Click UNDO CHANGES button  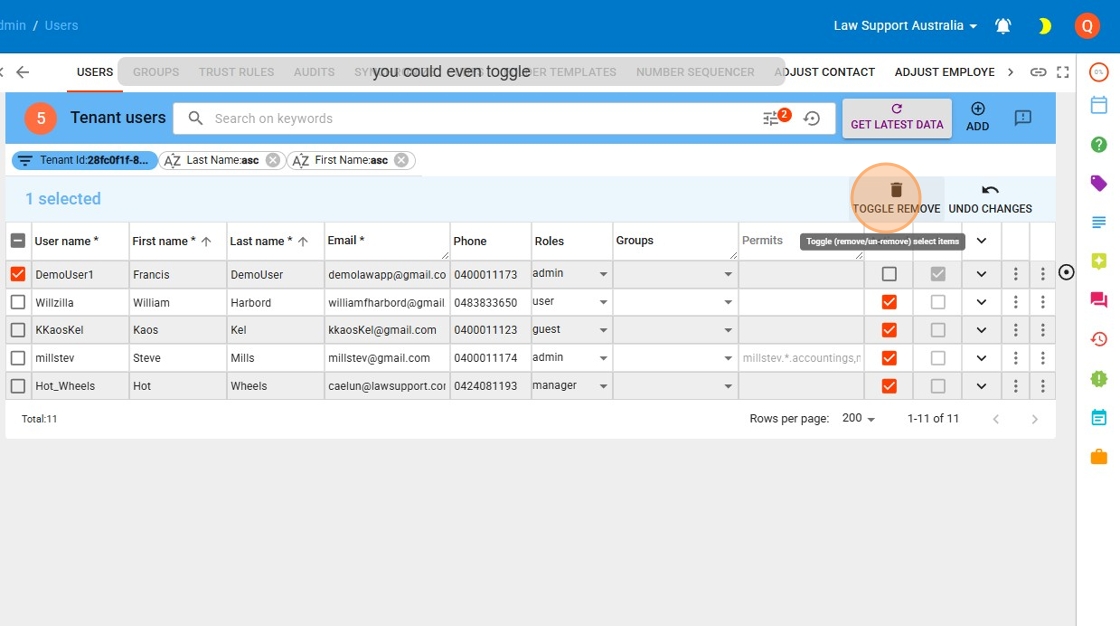990,199
